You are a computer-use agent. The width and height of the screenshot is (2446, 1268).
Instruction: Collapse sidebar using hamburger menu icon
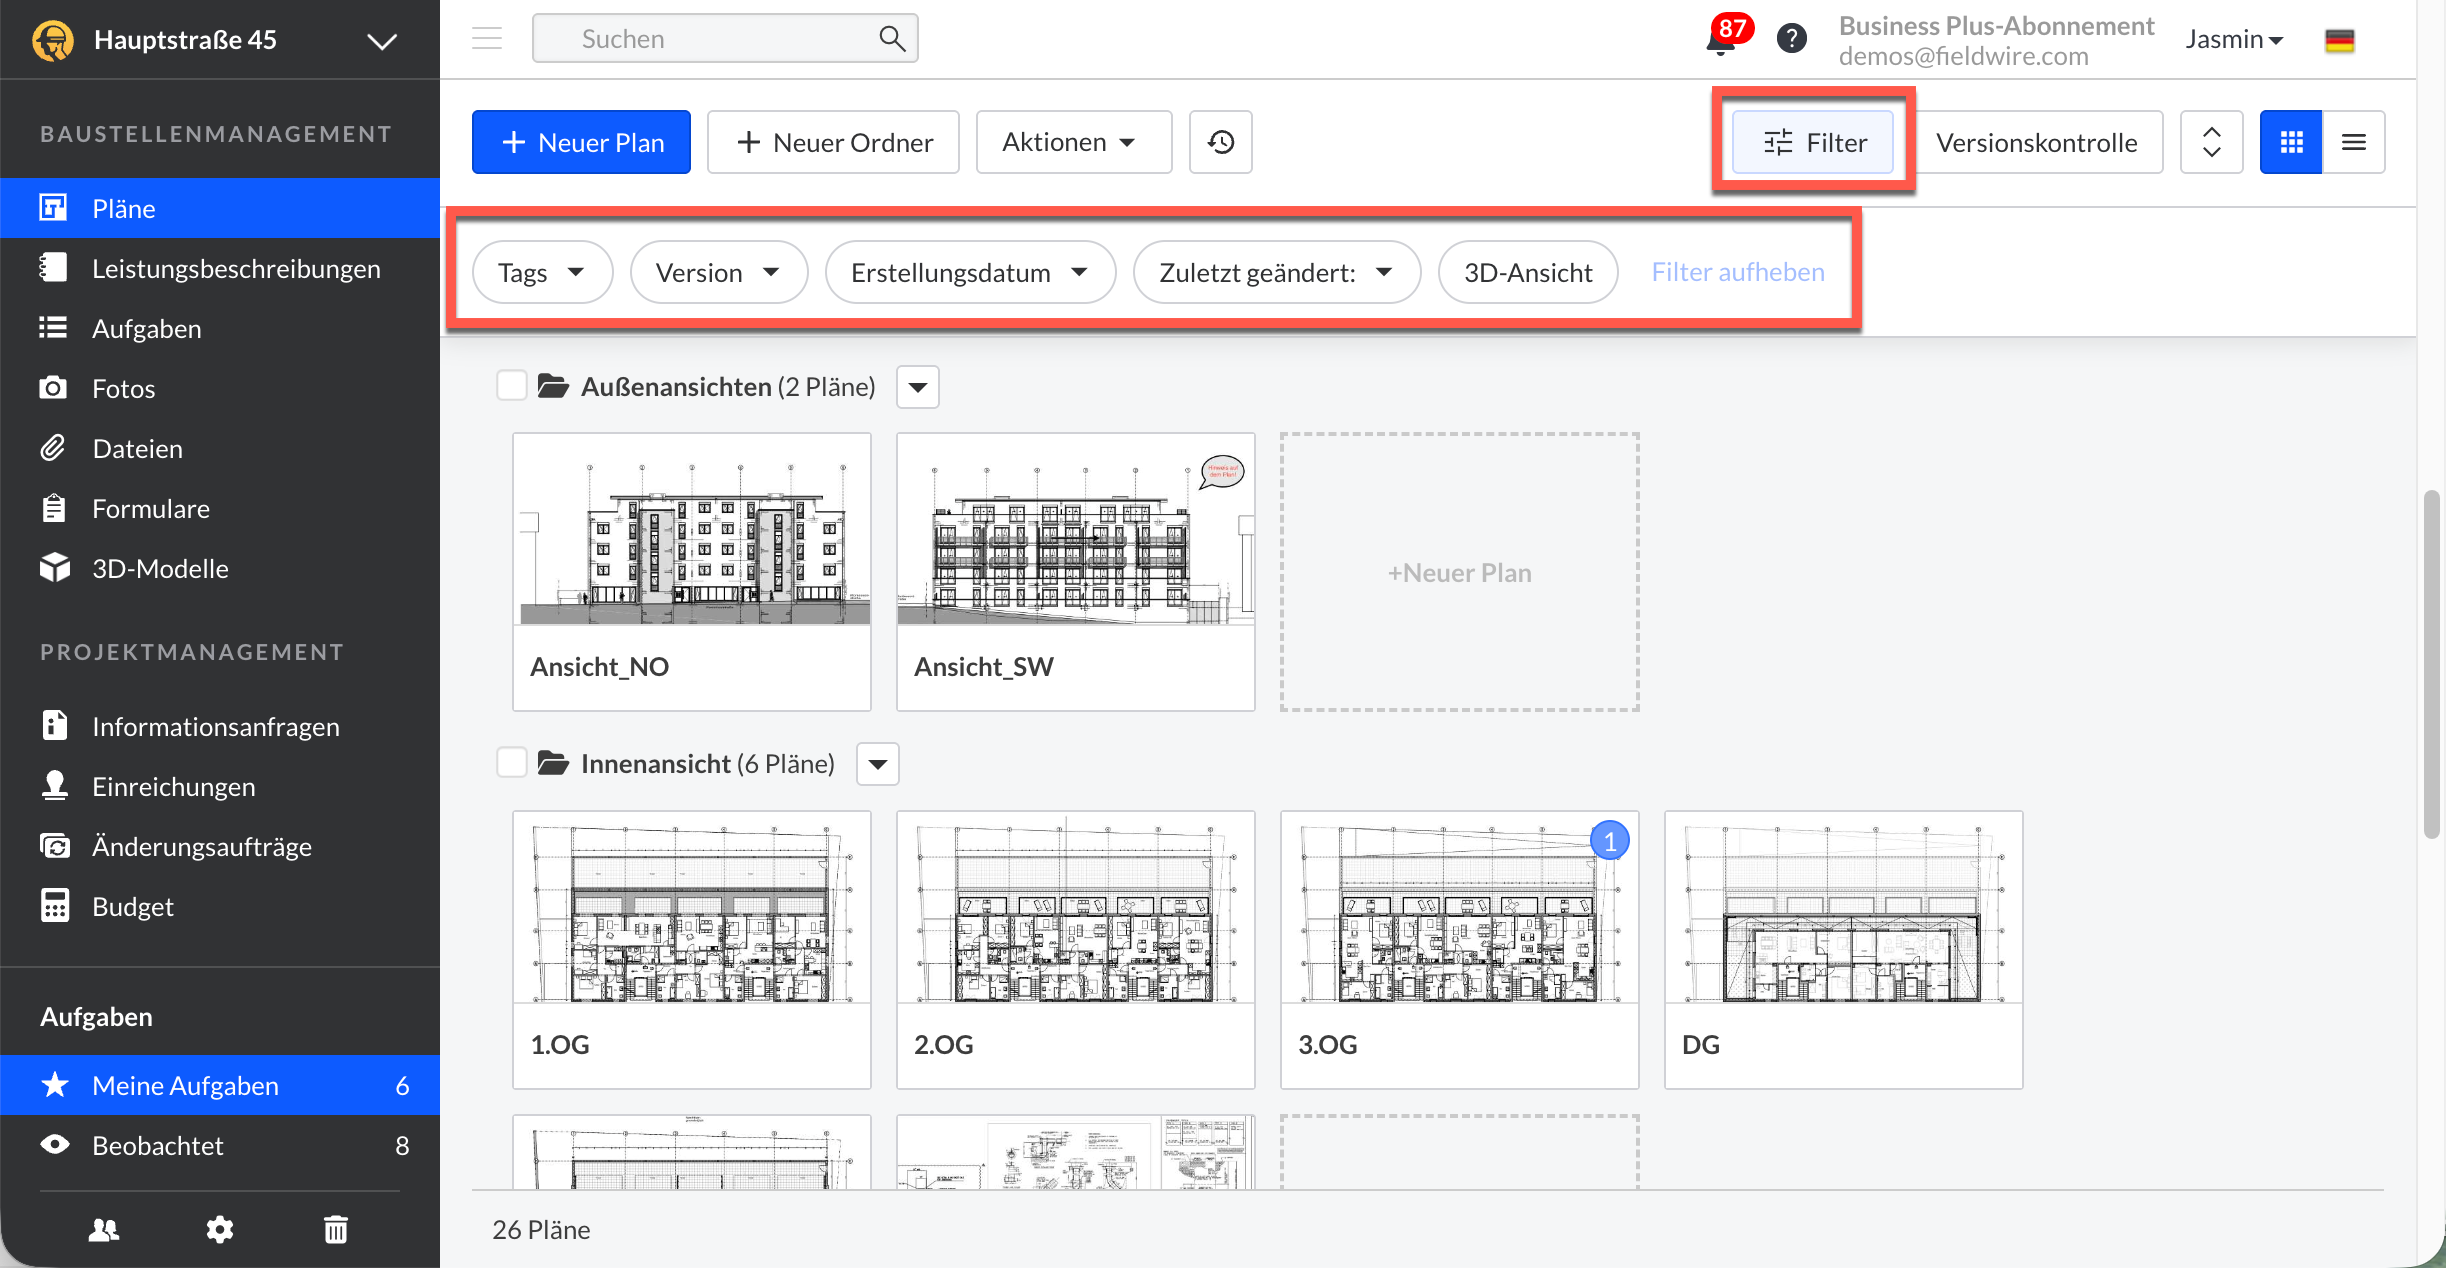pos(487,39)
